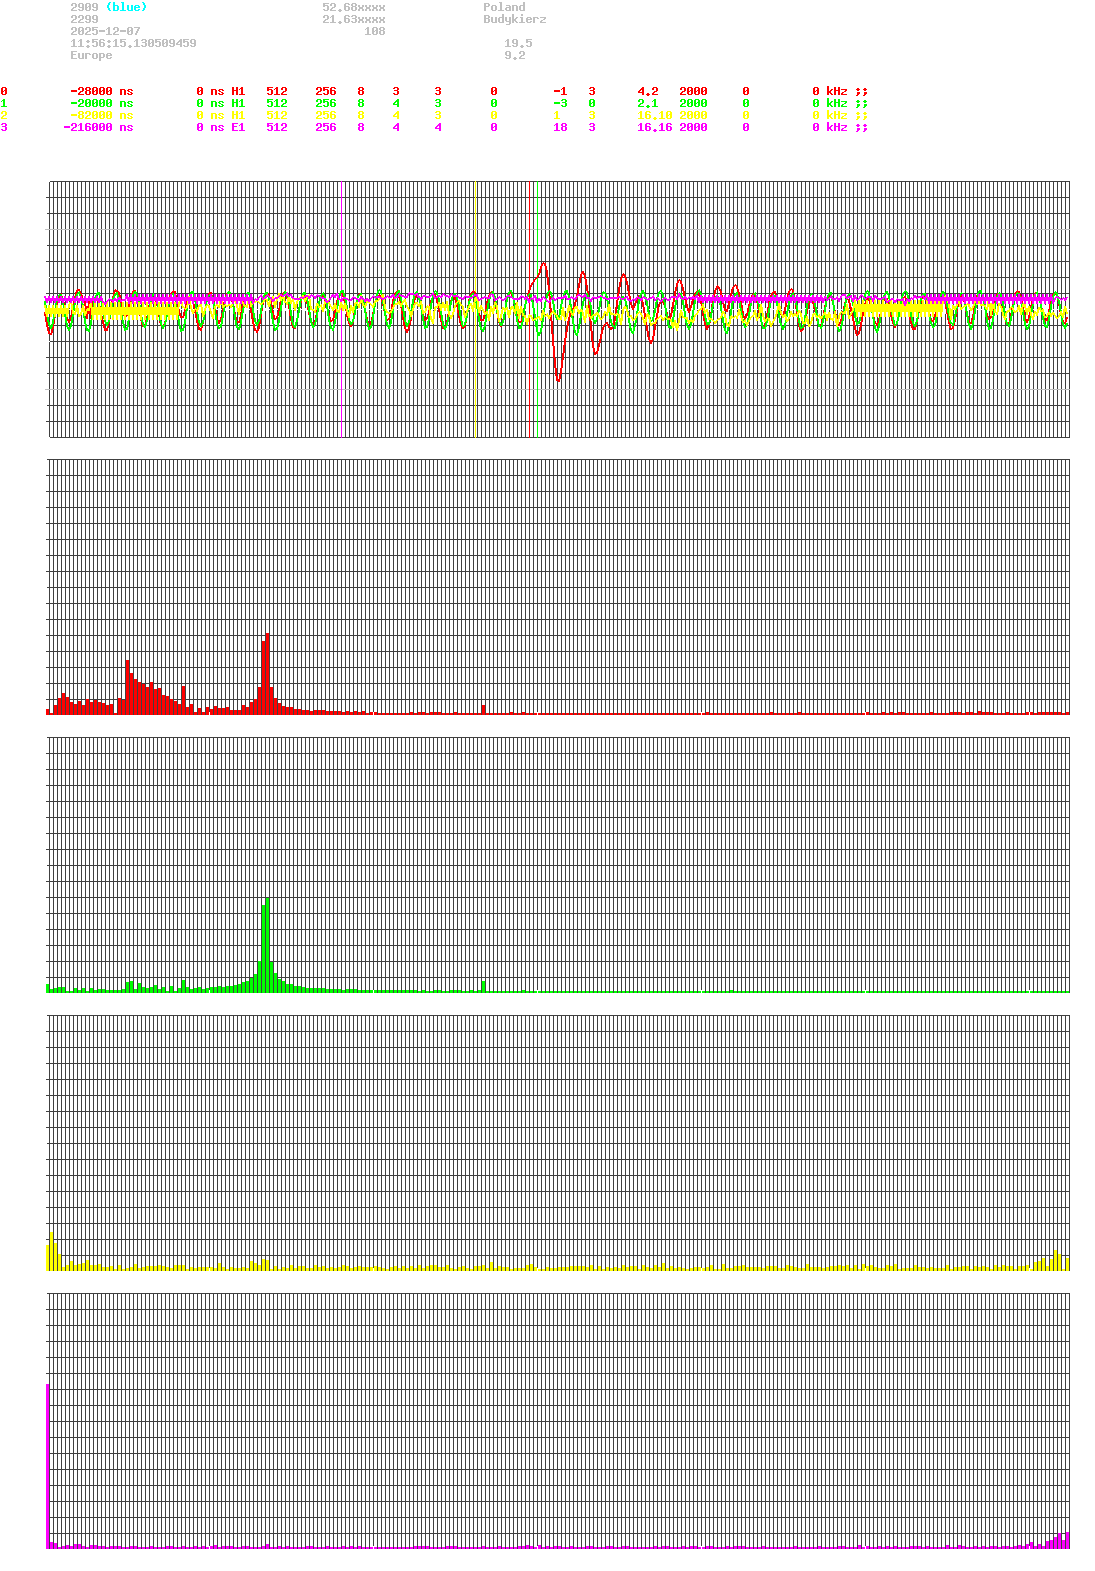Click the 'Poland' country text

(x=504, y=7)
